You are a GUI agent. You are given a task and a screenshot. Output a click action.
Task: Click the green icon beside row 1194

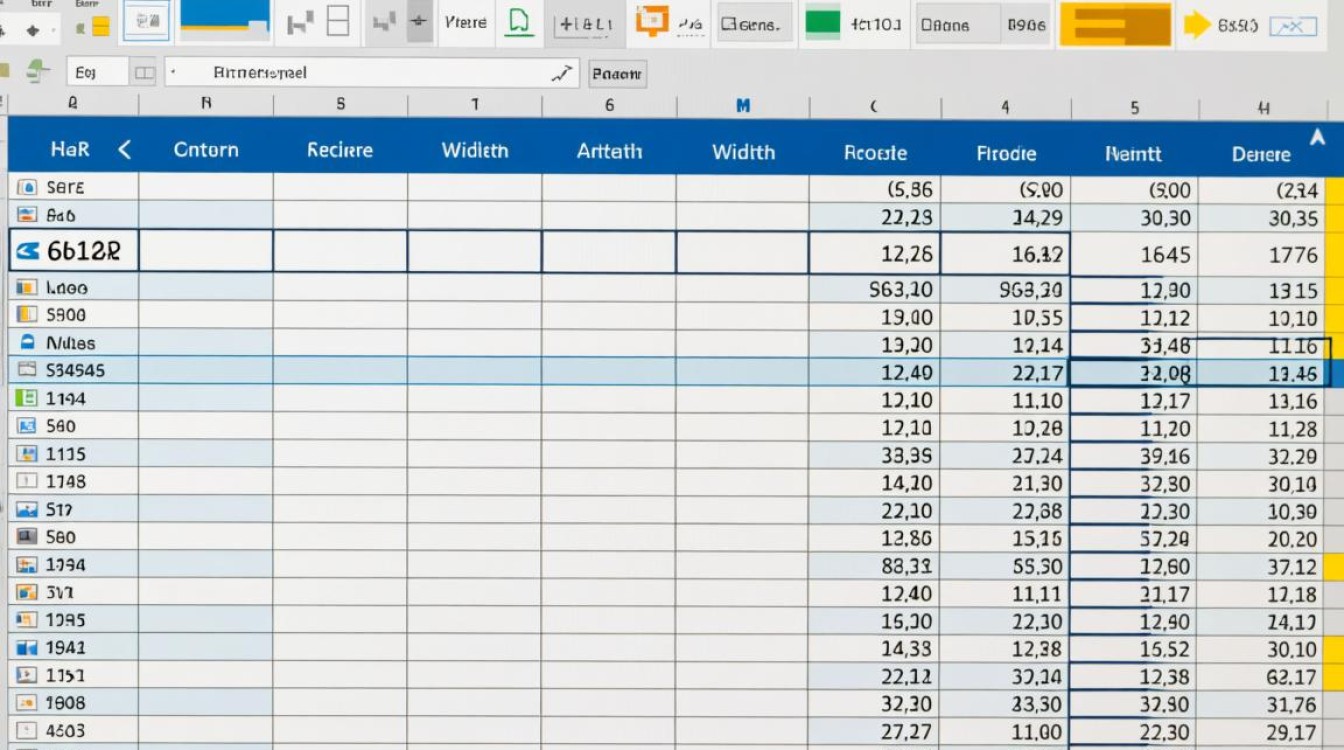[27, 398]
